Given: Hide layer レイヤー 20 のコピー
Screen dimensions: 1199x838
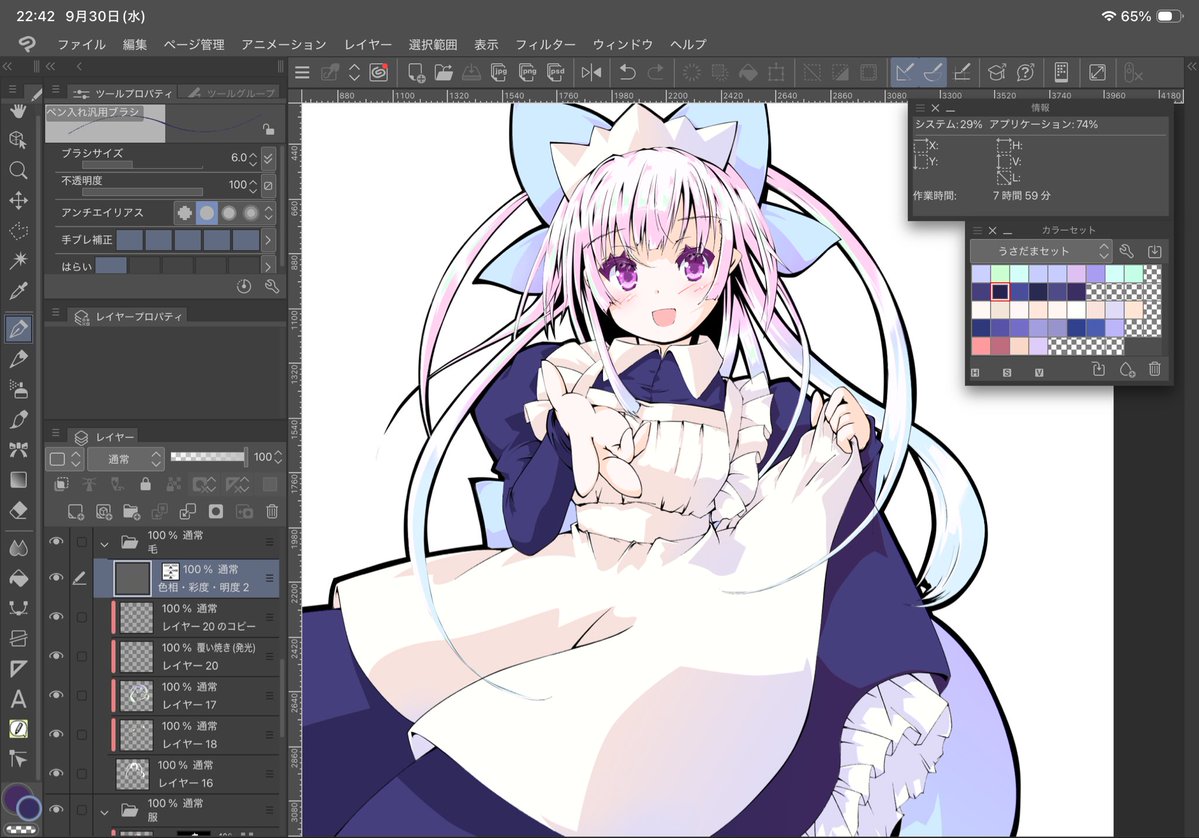Looking at the screenshot, I should 56,616.
